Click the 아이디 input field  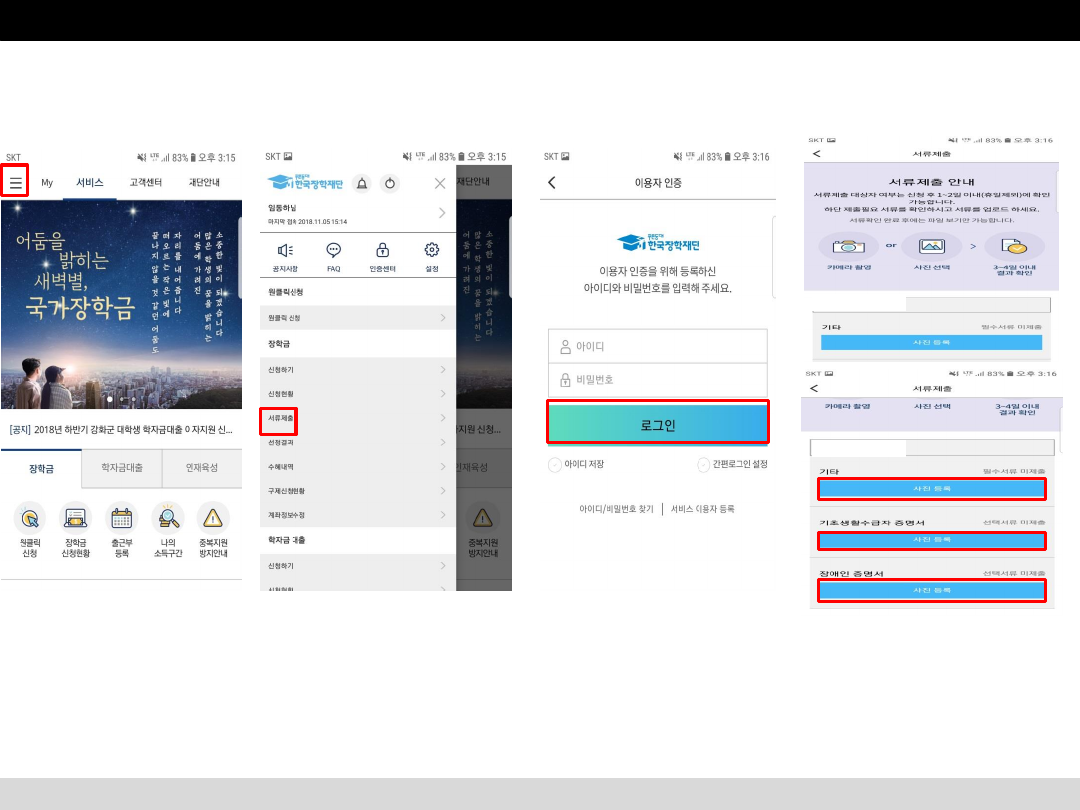pyautogui.click(x=657, y=346)
